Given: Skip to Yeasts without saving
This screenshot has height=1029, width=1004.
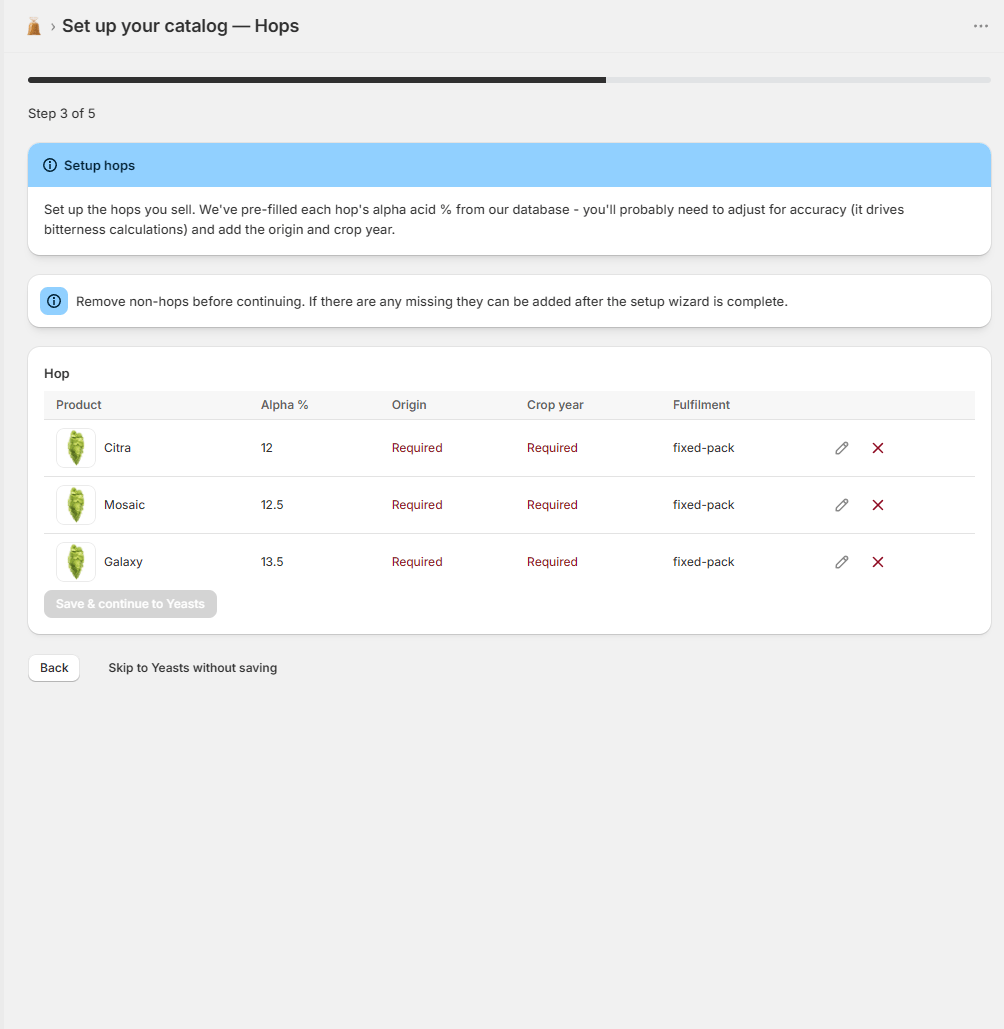Looking at the screenshot, I should 192,668.
